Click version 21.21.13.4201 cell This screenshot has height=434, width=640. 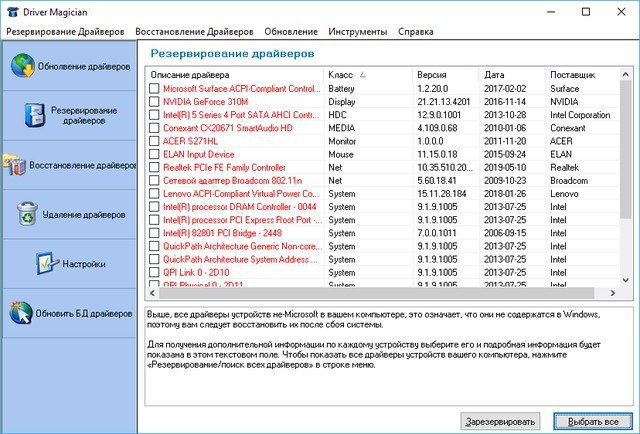[444, 102]
